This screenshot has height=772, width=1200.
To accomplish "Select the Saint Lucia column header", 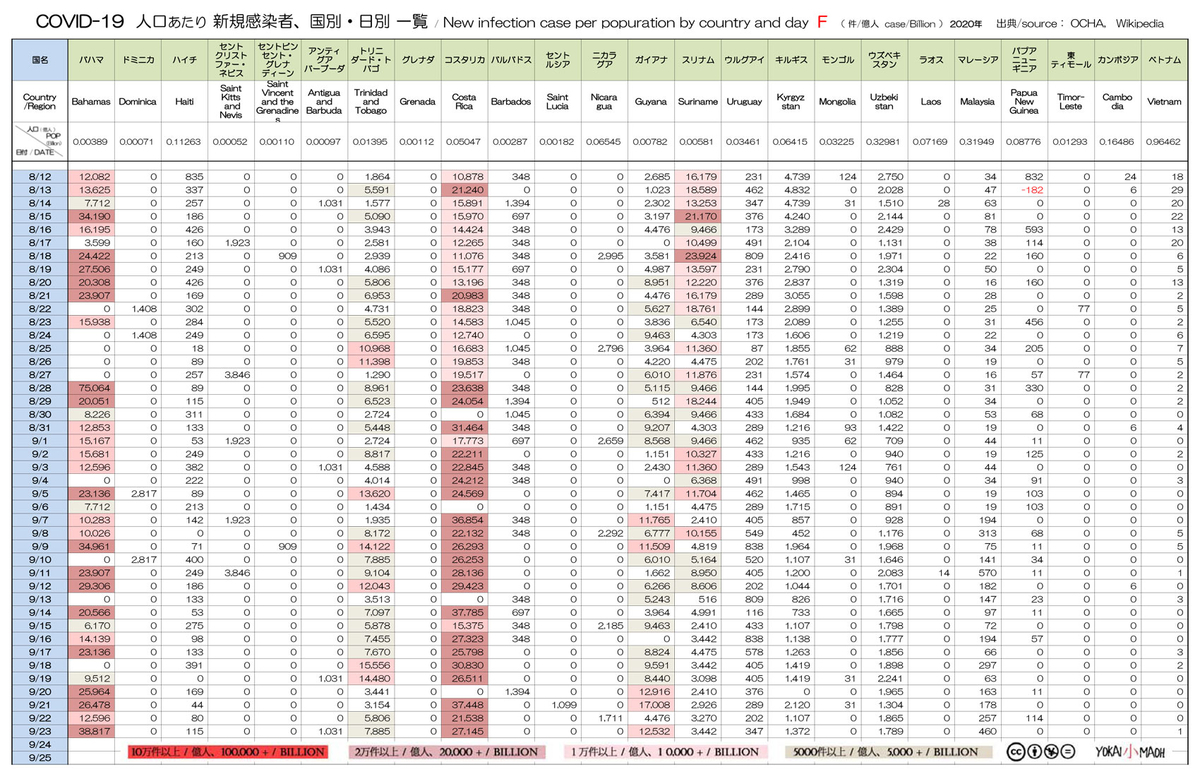I will [557, 102].
